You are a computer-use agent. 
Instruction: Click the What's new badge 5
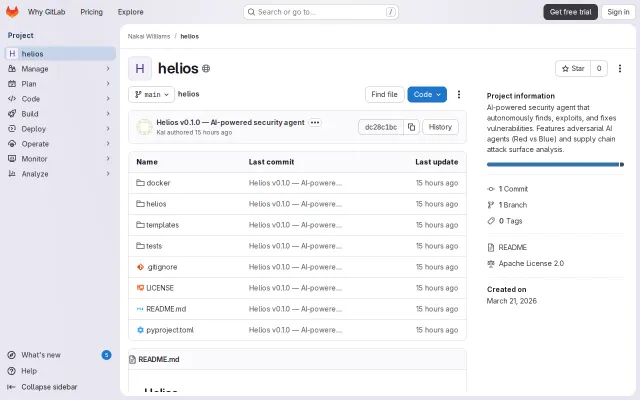click(x=106, y=355)
